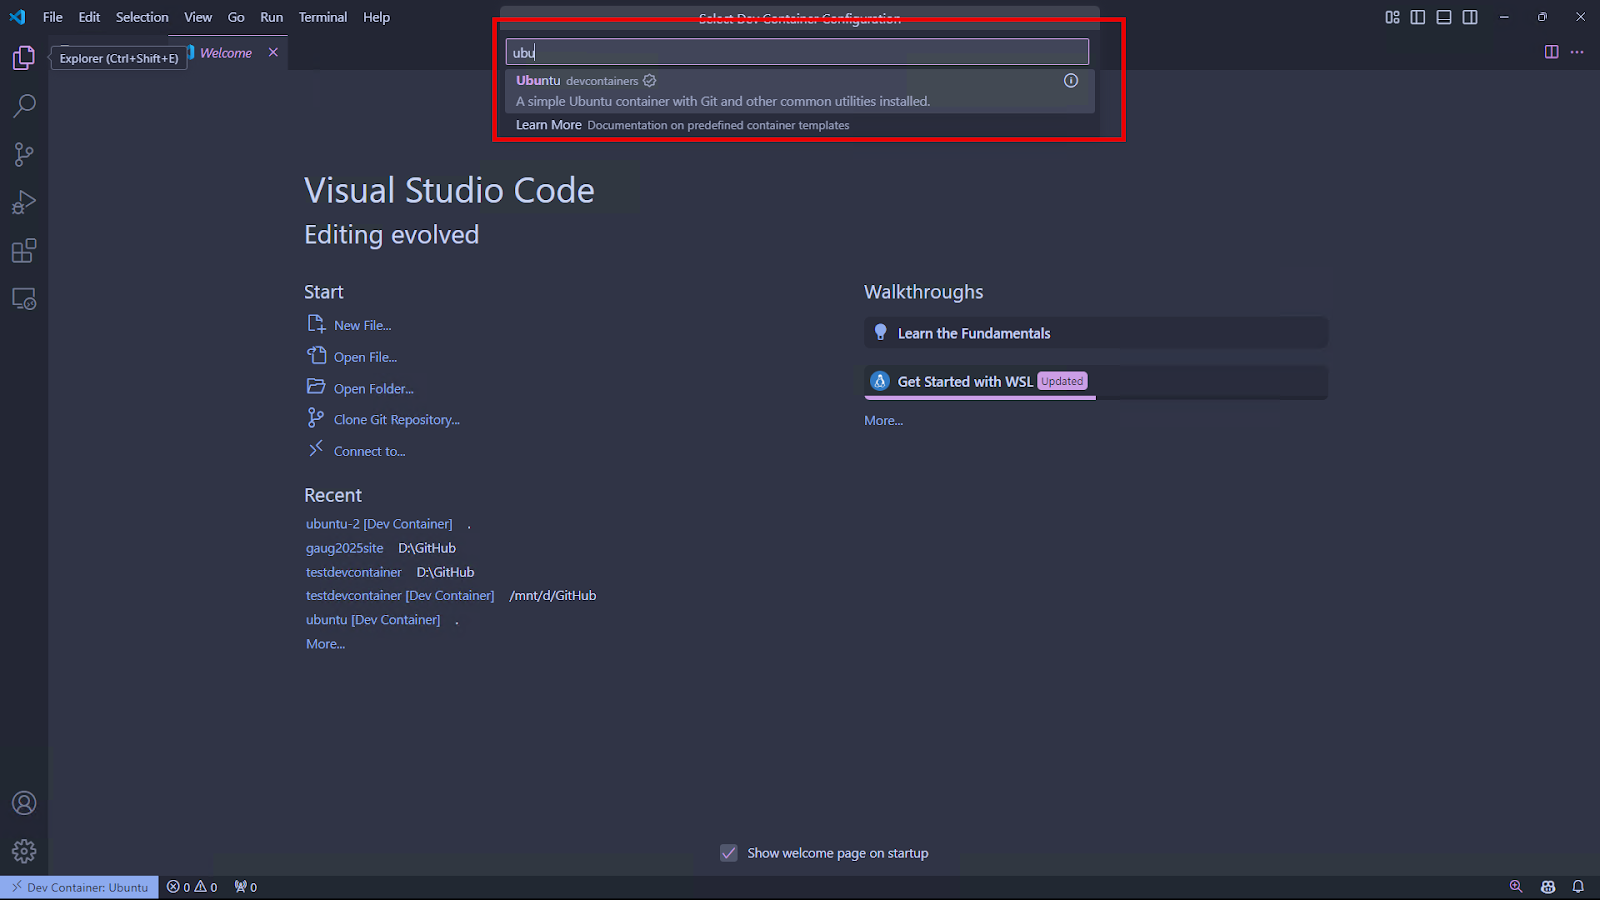This screenshot has width=1600, height=900.
Task: Open notifications bell in status bar
Action: point(1578,887)
